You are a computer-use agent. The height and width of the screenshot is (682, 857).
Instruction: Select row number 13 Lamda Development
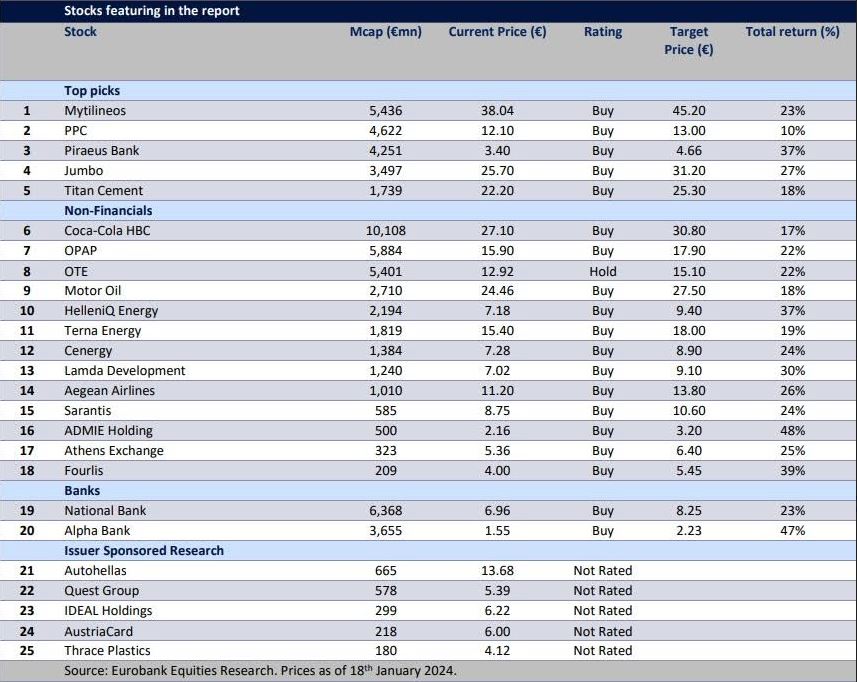click(x=27, y=371)
